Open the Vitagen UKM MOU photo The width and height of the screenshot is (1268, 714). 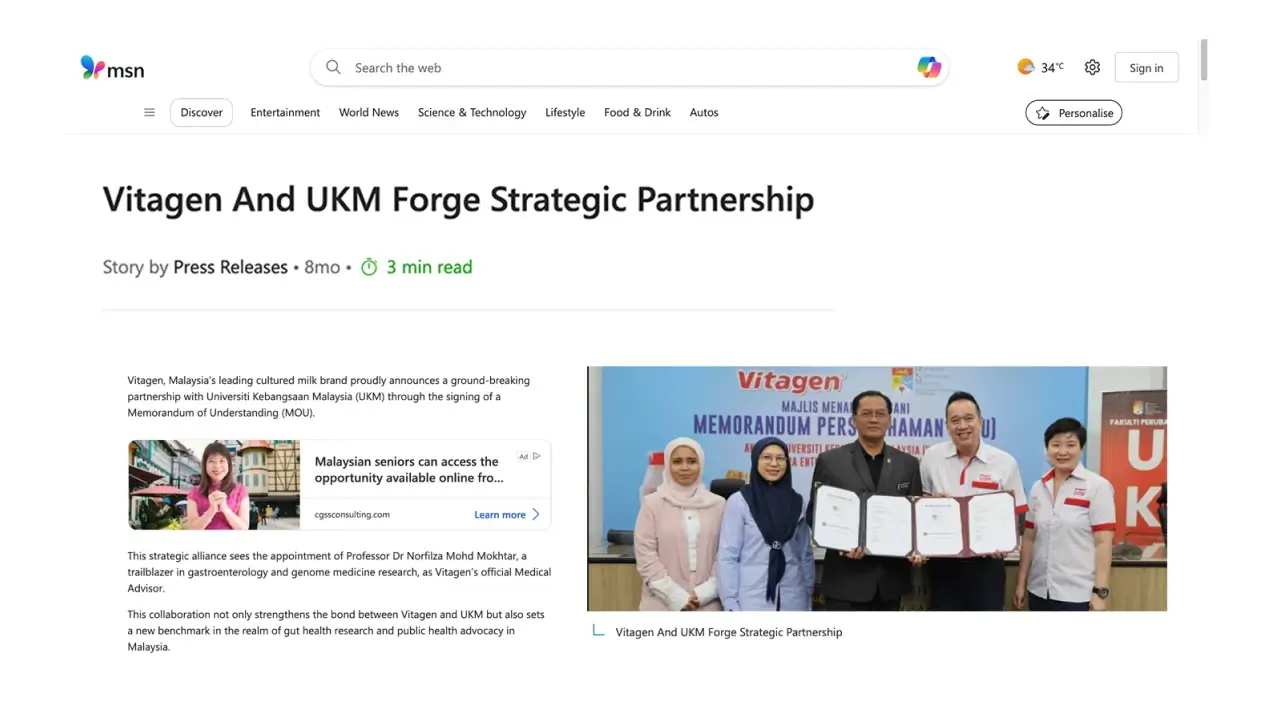[877, 488]
